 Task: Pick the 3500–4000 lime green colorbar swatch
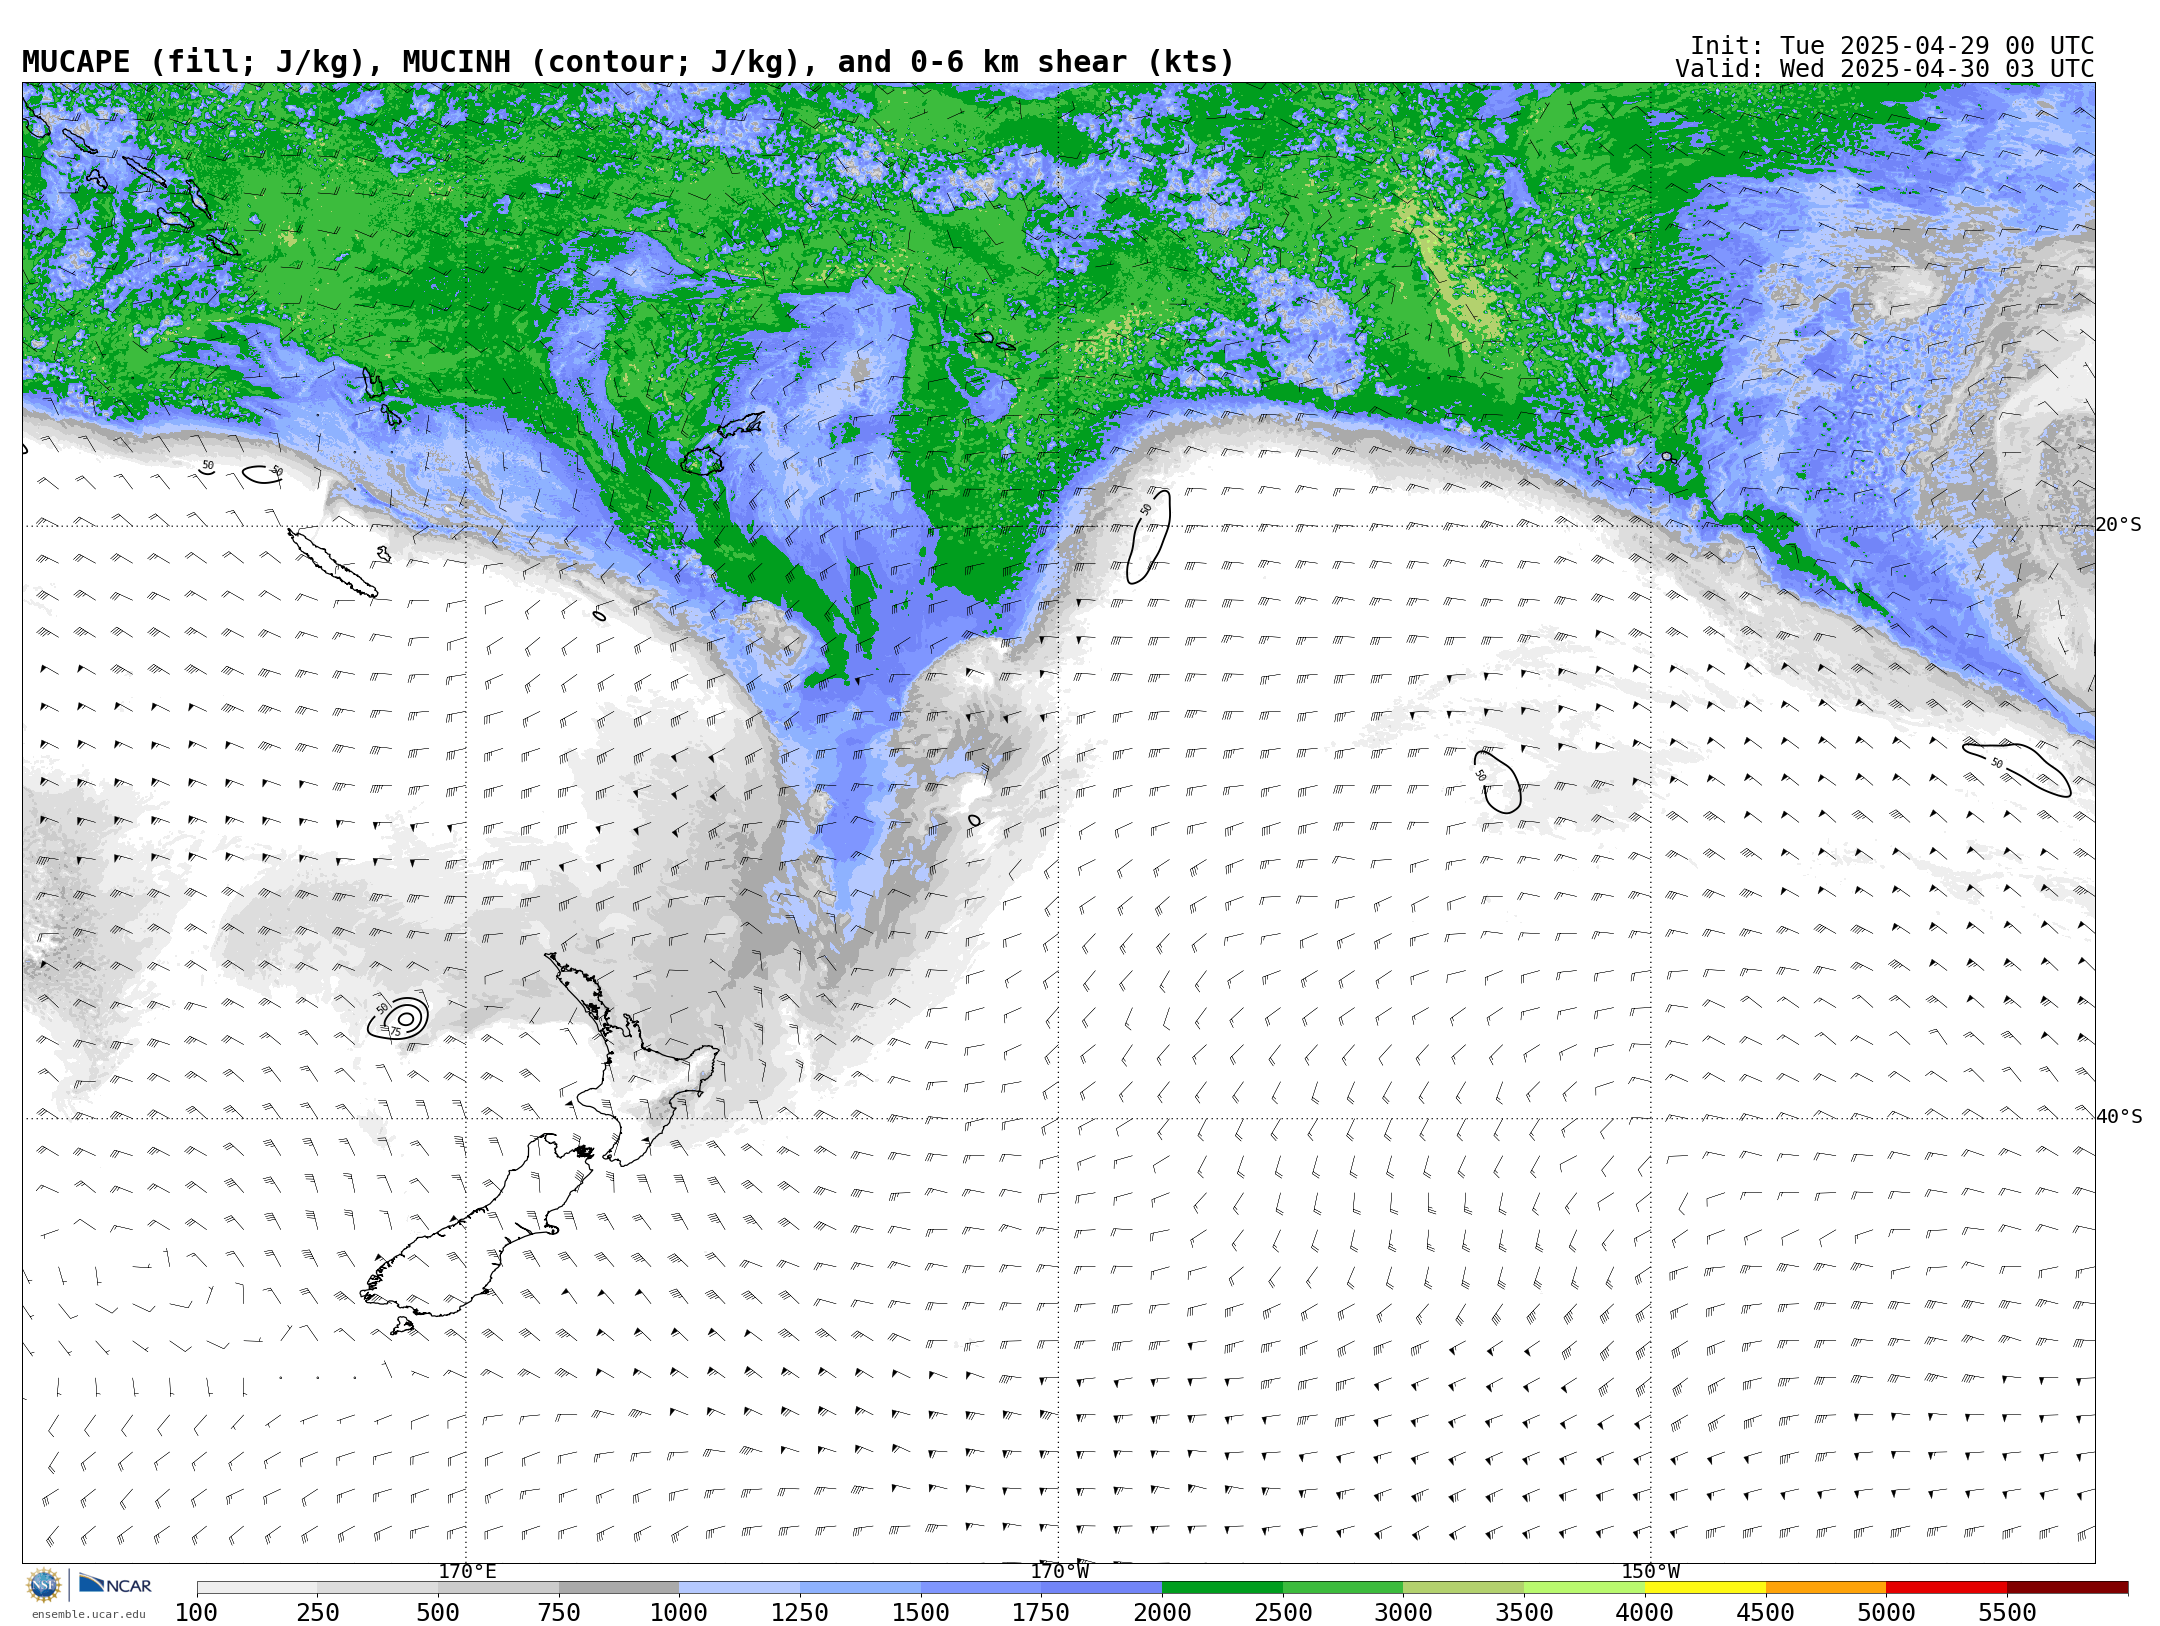(x=1584, y=1588)
